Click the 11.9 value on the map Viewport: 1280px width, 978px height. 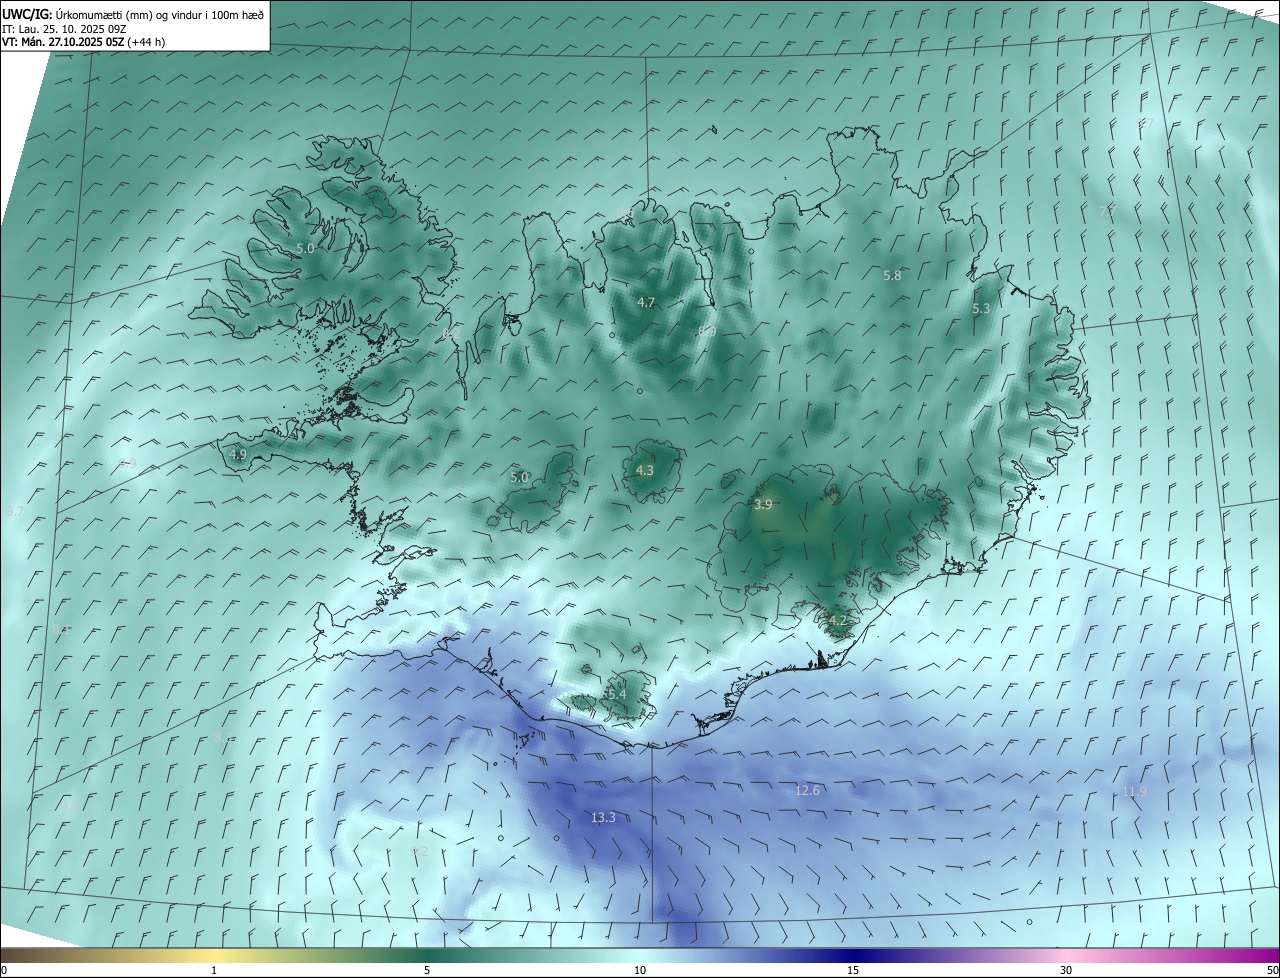point(1134,792)
